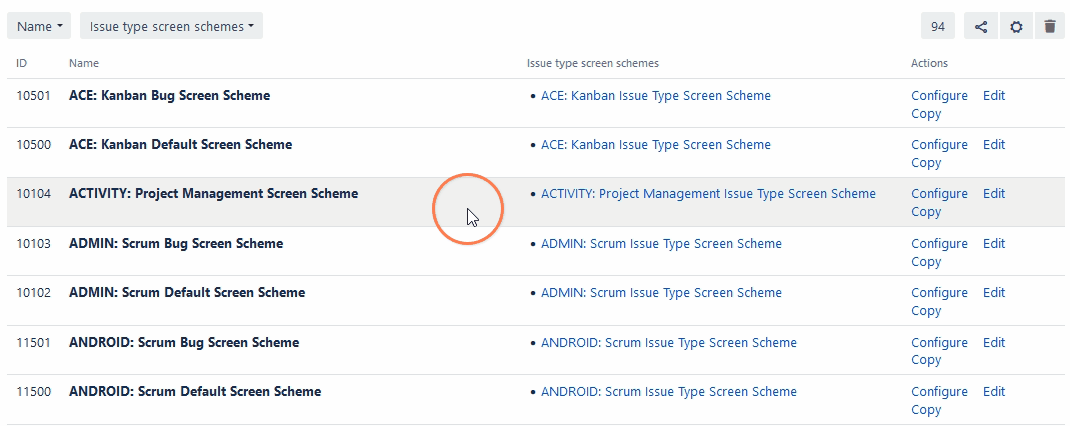
Task: Select the ACE: Kanban Bug Screen Scheme name
Action: click(169, 96)
